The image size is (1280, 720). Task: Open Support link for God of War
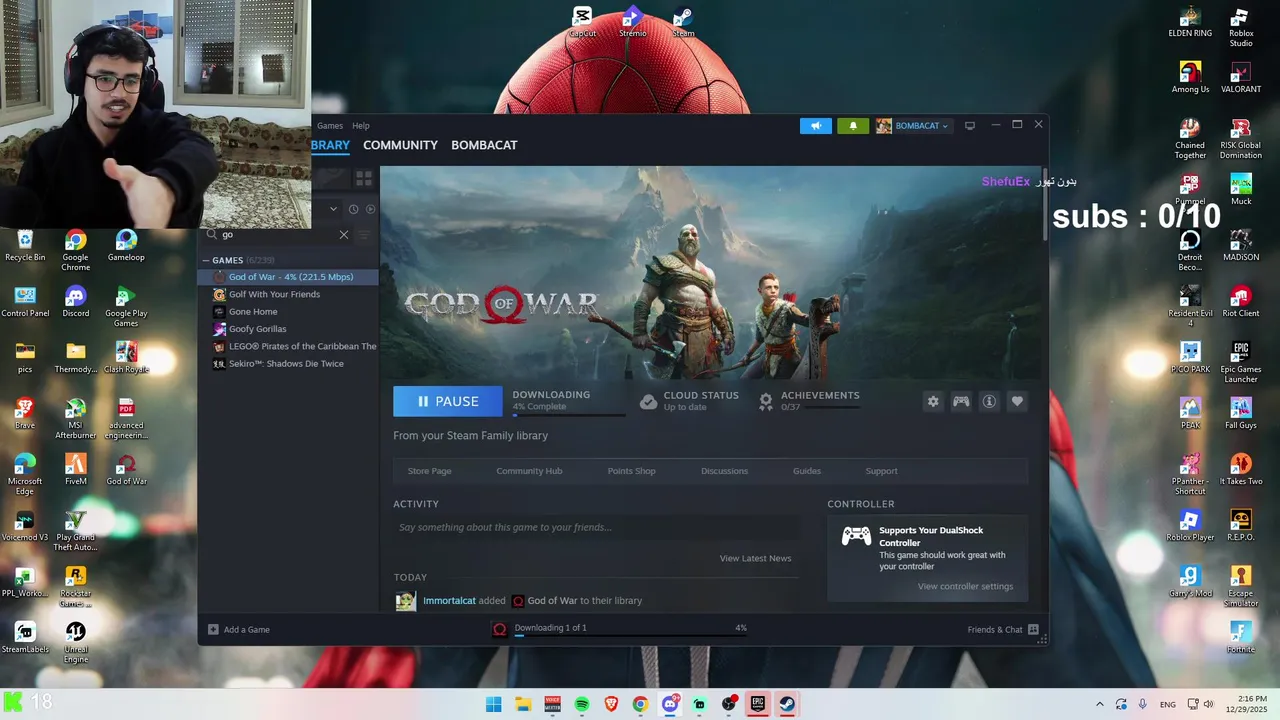point(881,471)
